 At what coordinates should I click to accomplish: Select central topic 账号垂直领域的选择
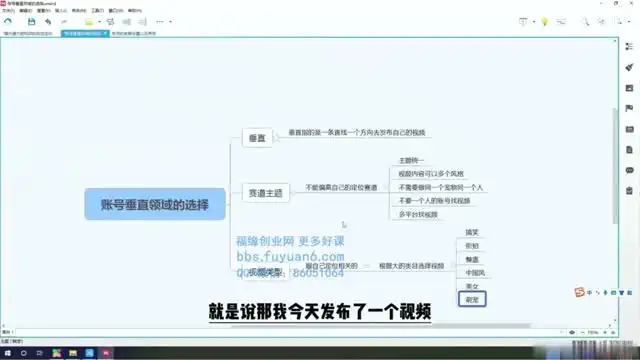click(x=155, y=204)
